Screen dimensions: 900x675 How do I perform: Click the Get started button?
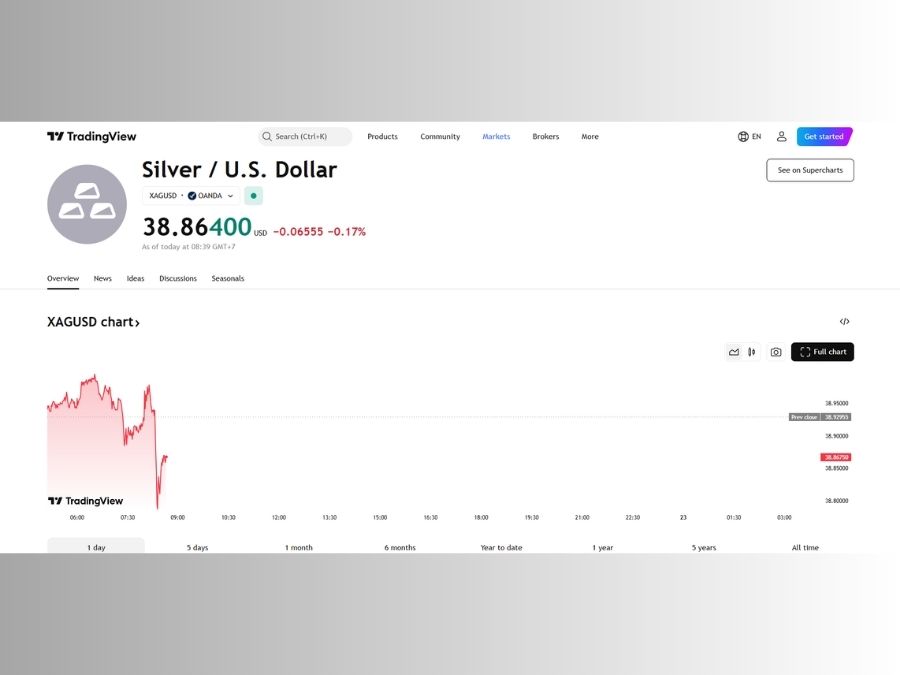pyautogui.click(x=824, y=137)
